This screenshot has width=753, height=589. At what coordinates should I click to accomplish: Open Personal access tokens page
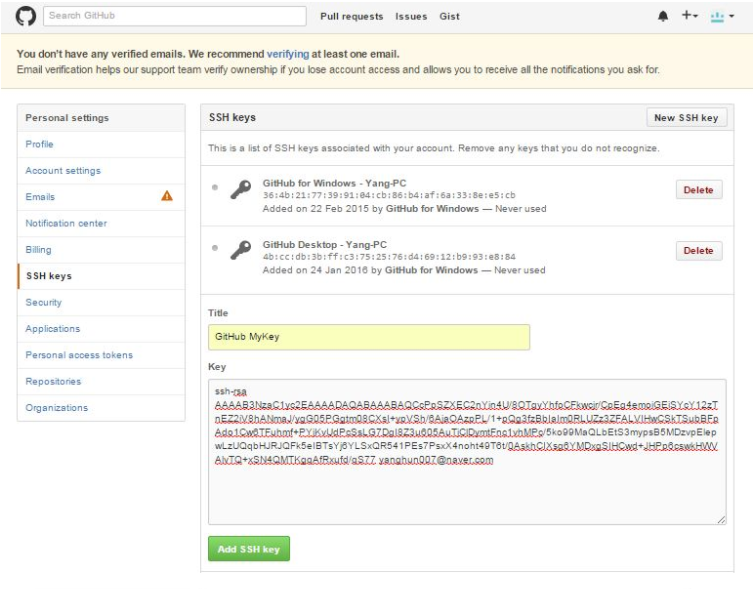pyautogui.click(x=79, y=355)
